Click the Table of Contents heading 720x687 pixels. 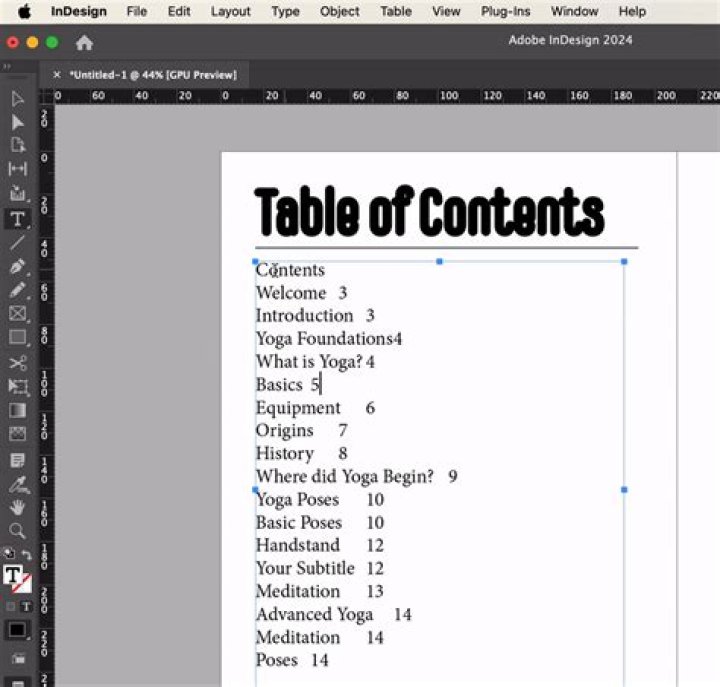click(x=429, y=212)
